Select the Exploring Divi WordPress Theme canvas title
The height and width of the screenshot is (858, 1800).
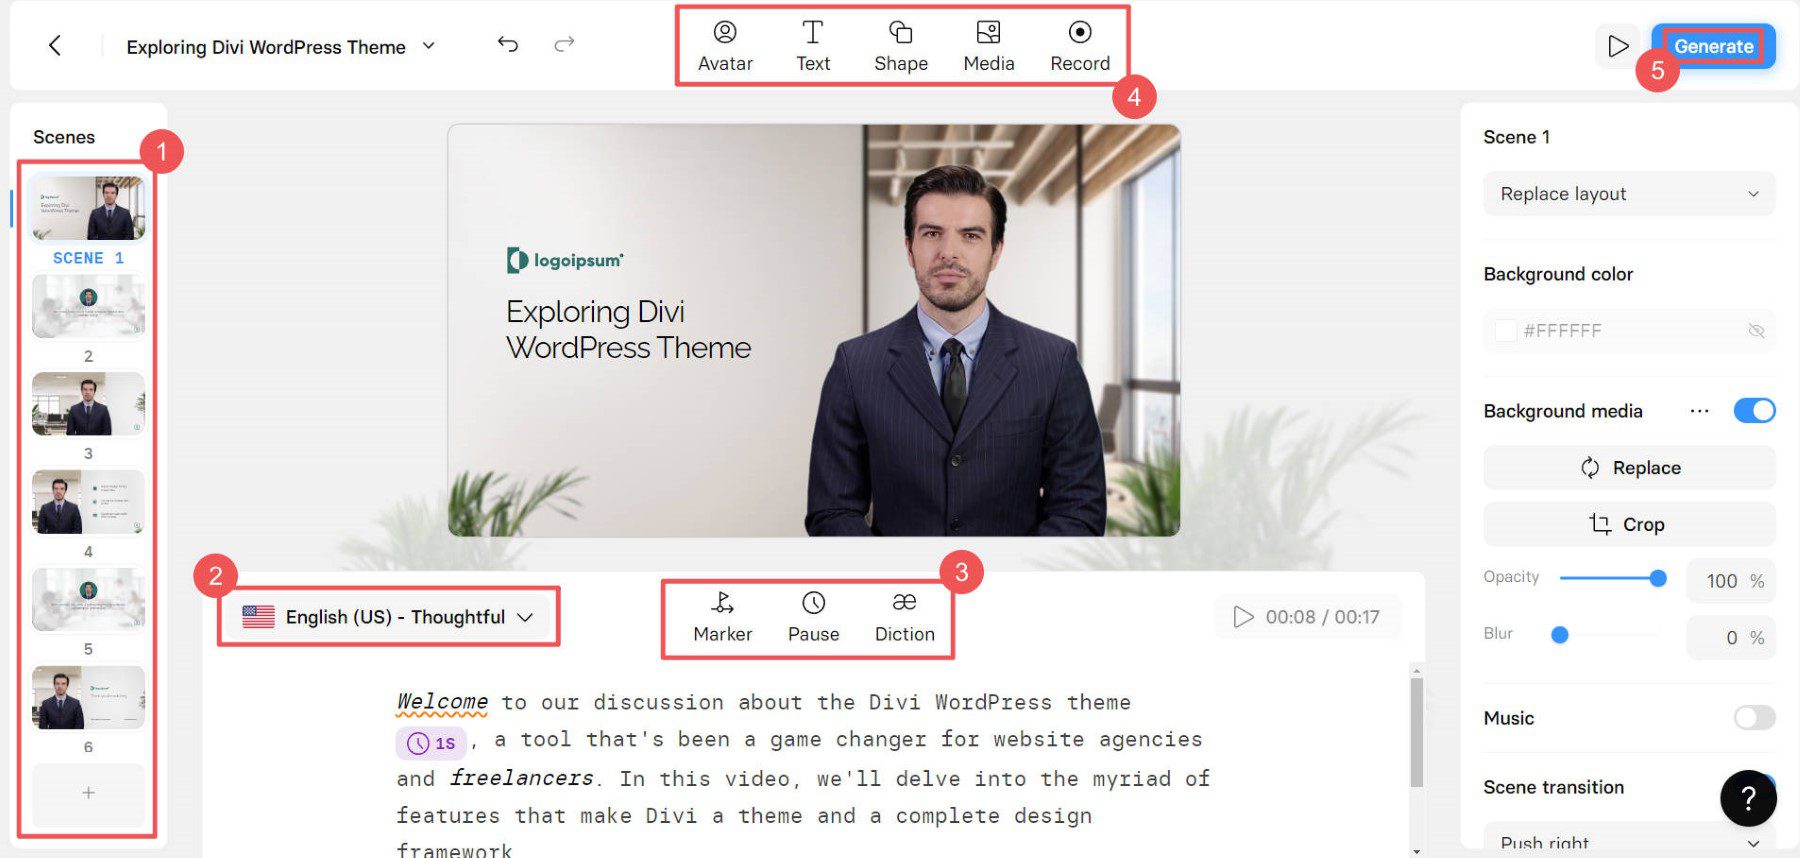click(x=628, y=329)
